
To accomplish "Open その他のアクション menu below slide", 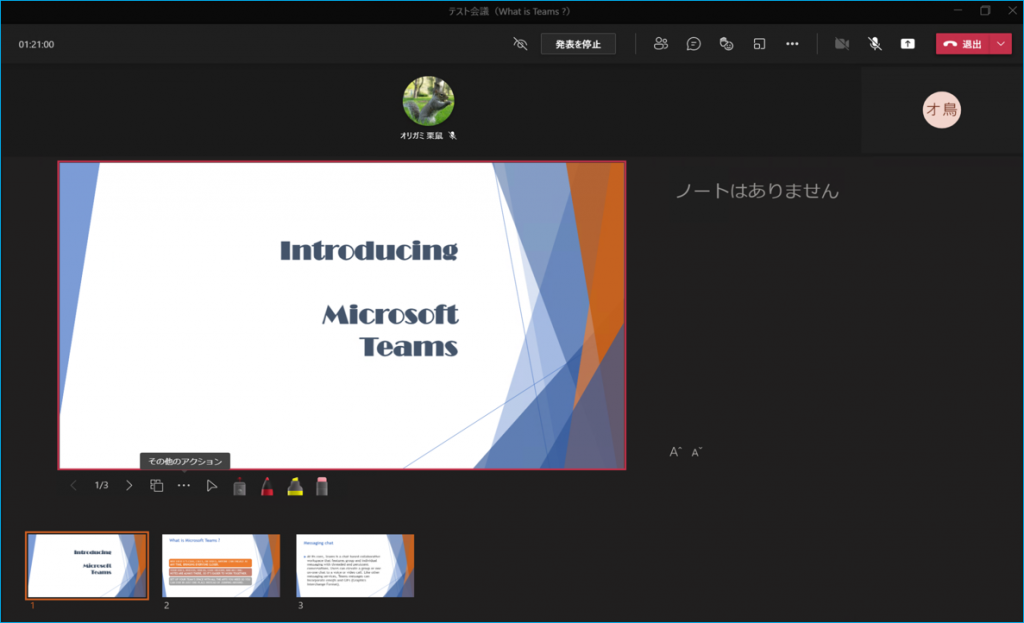I will 184,486.
